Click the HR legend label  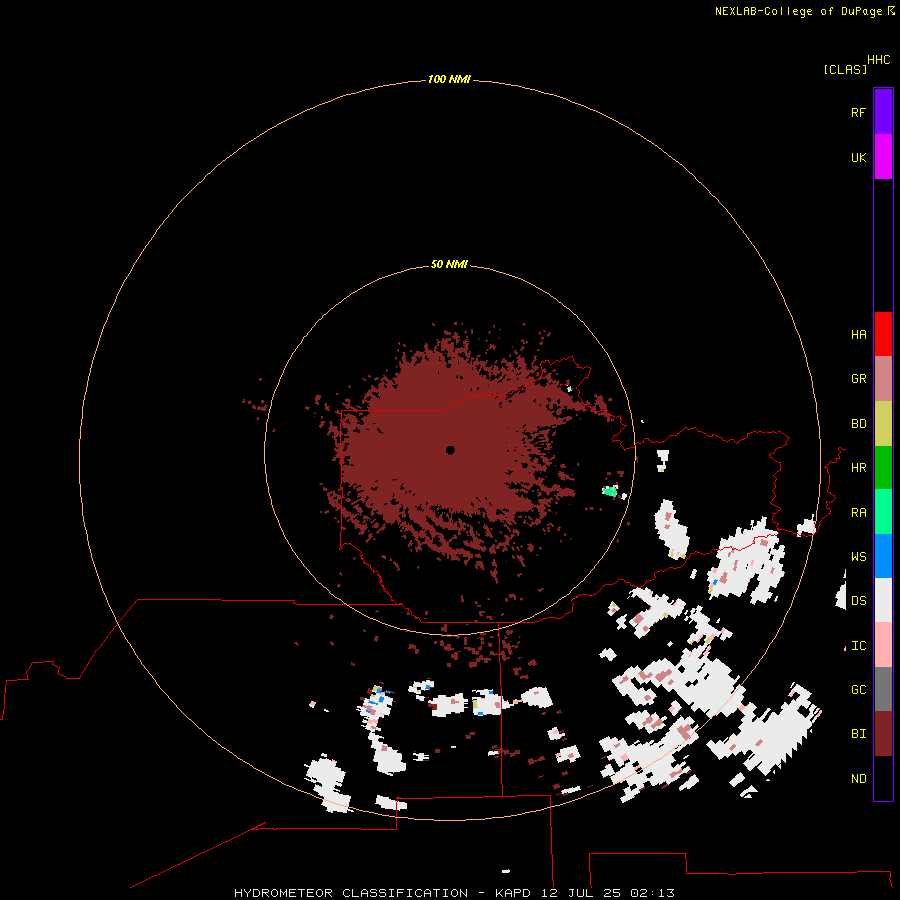(x=858, y=468)
